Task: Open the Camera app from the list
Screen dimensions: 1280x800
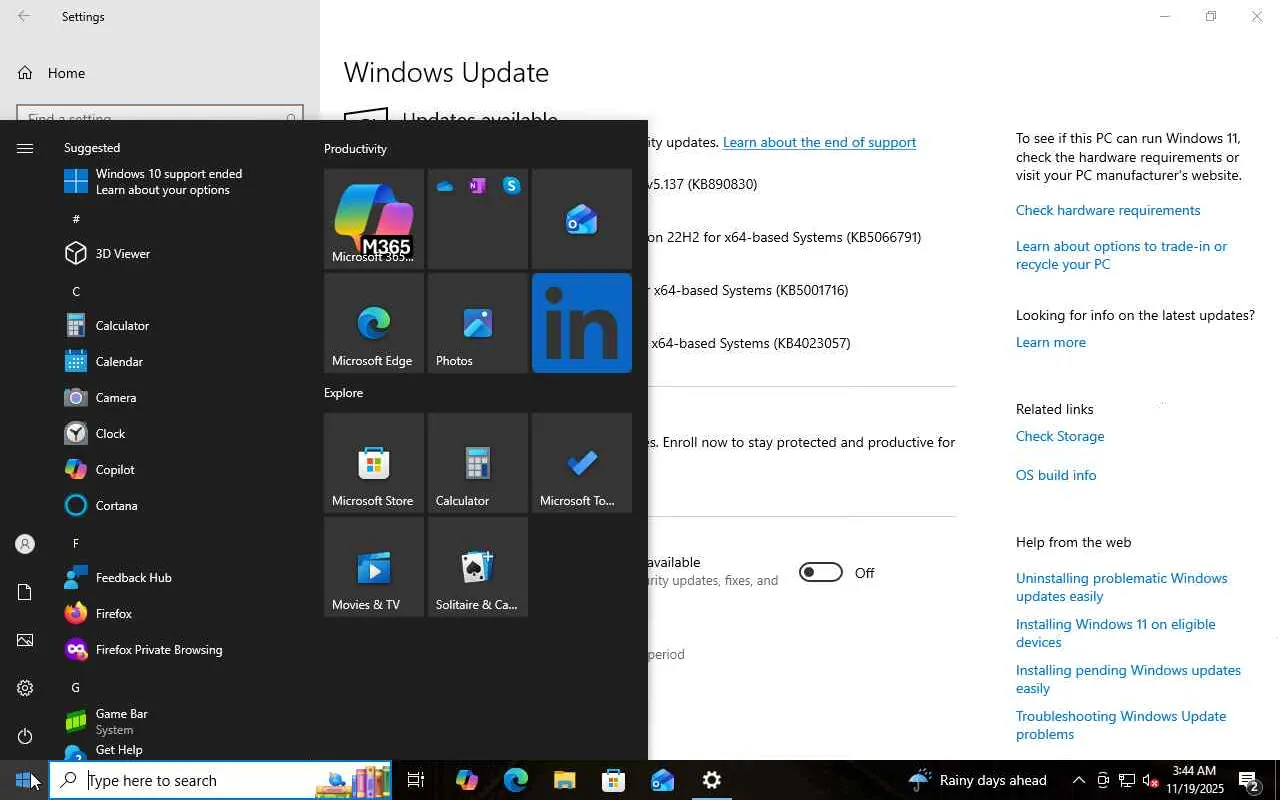Action: 180,398
